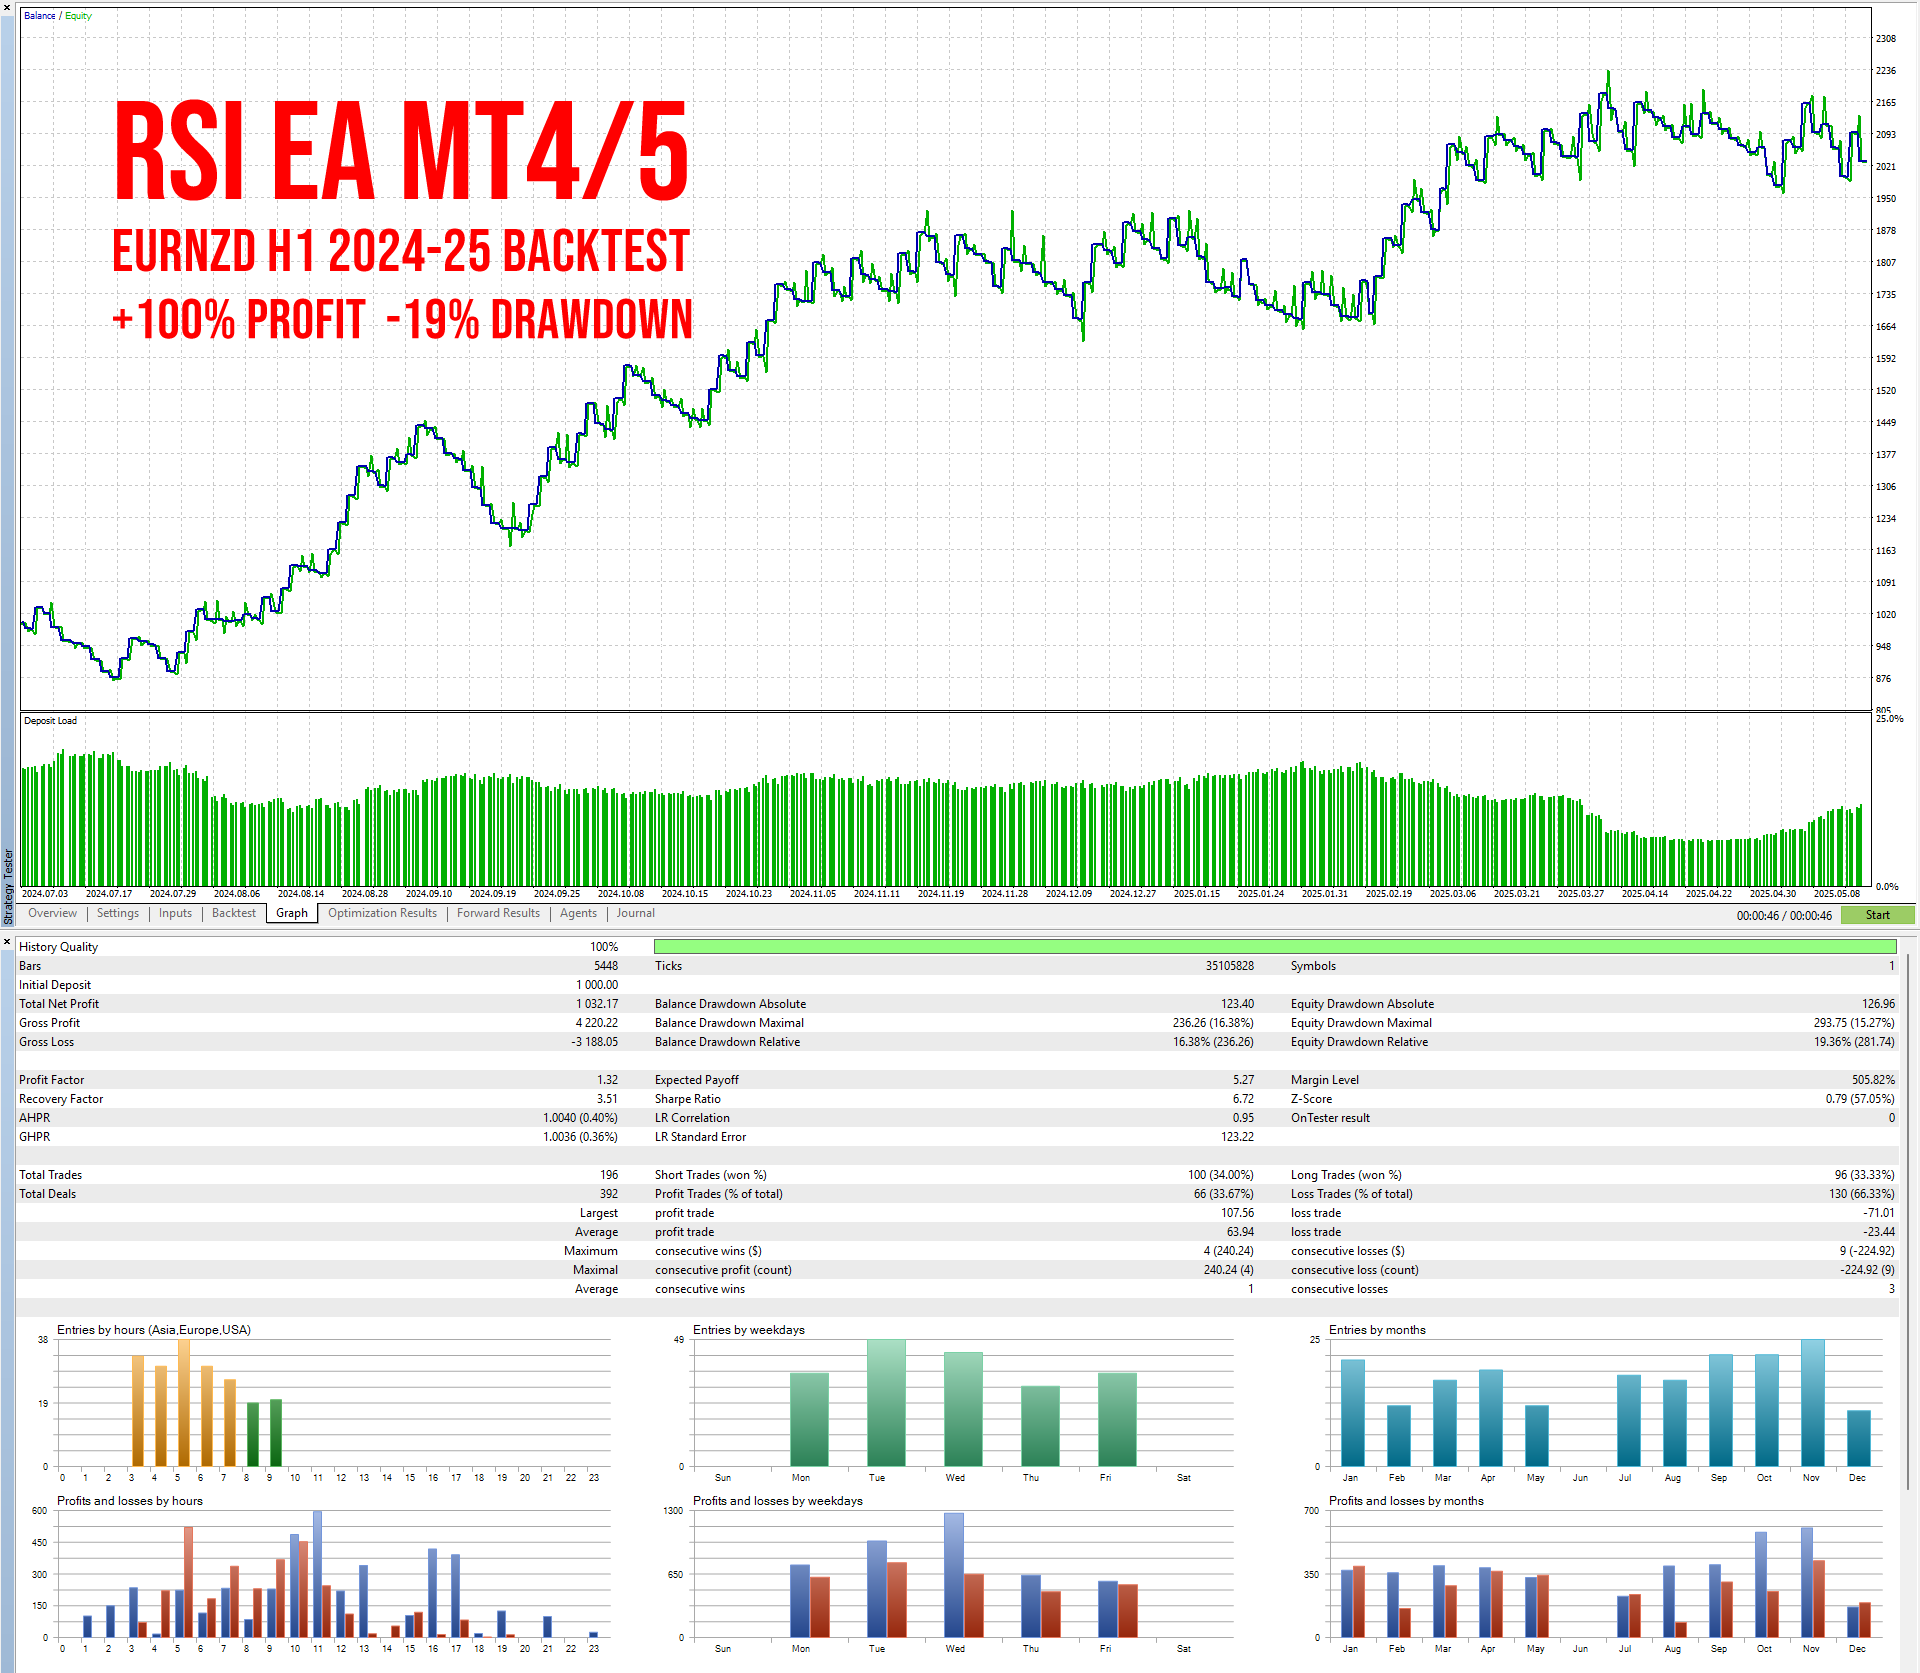Click the History Quality green progress bar
This screenshot has width=1920, height=1673.
pos(1275,947)
